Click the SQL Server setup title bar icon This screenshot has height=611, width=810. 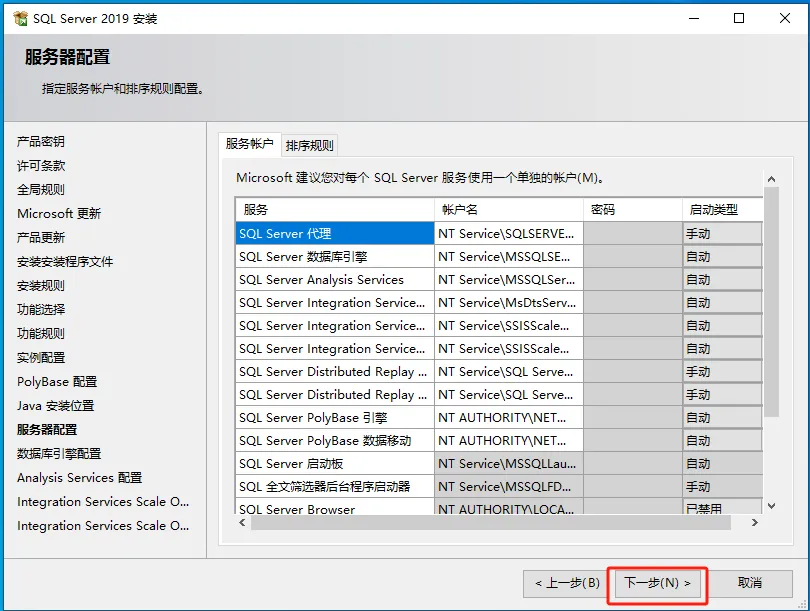click(x=21, y=19)
